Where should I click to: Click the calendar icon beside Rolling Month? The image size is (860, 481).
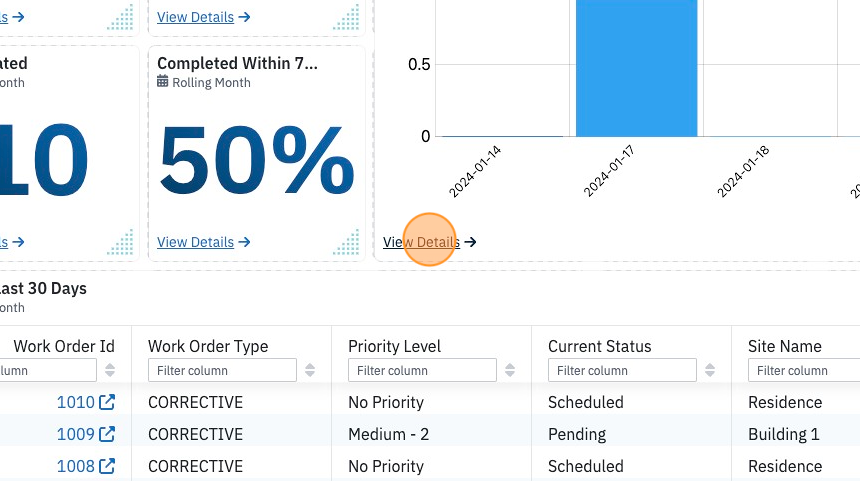pyautogui.click(x=162, y=82)
